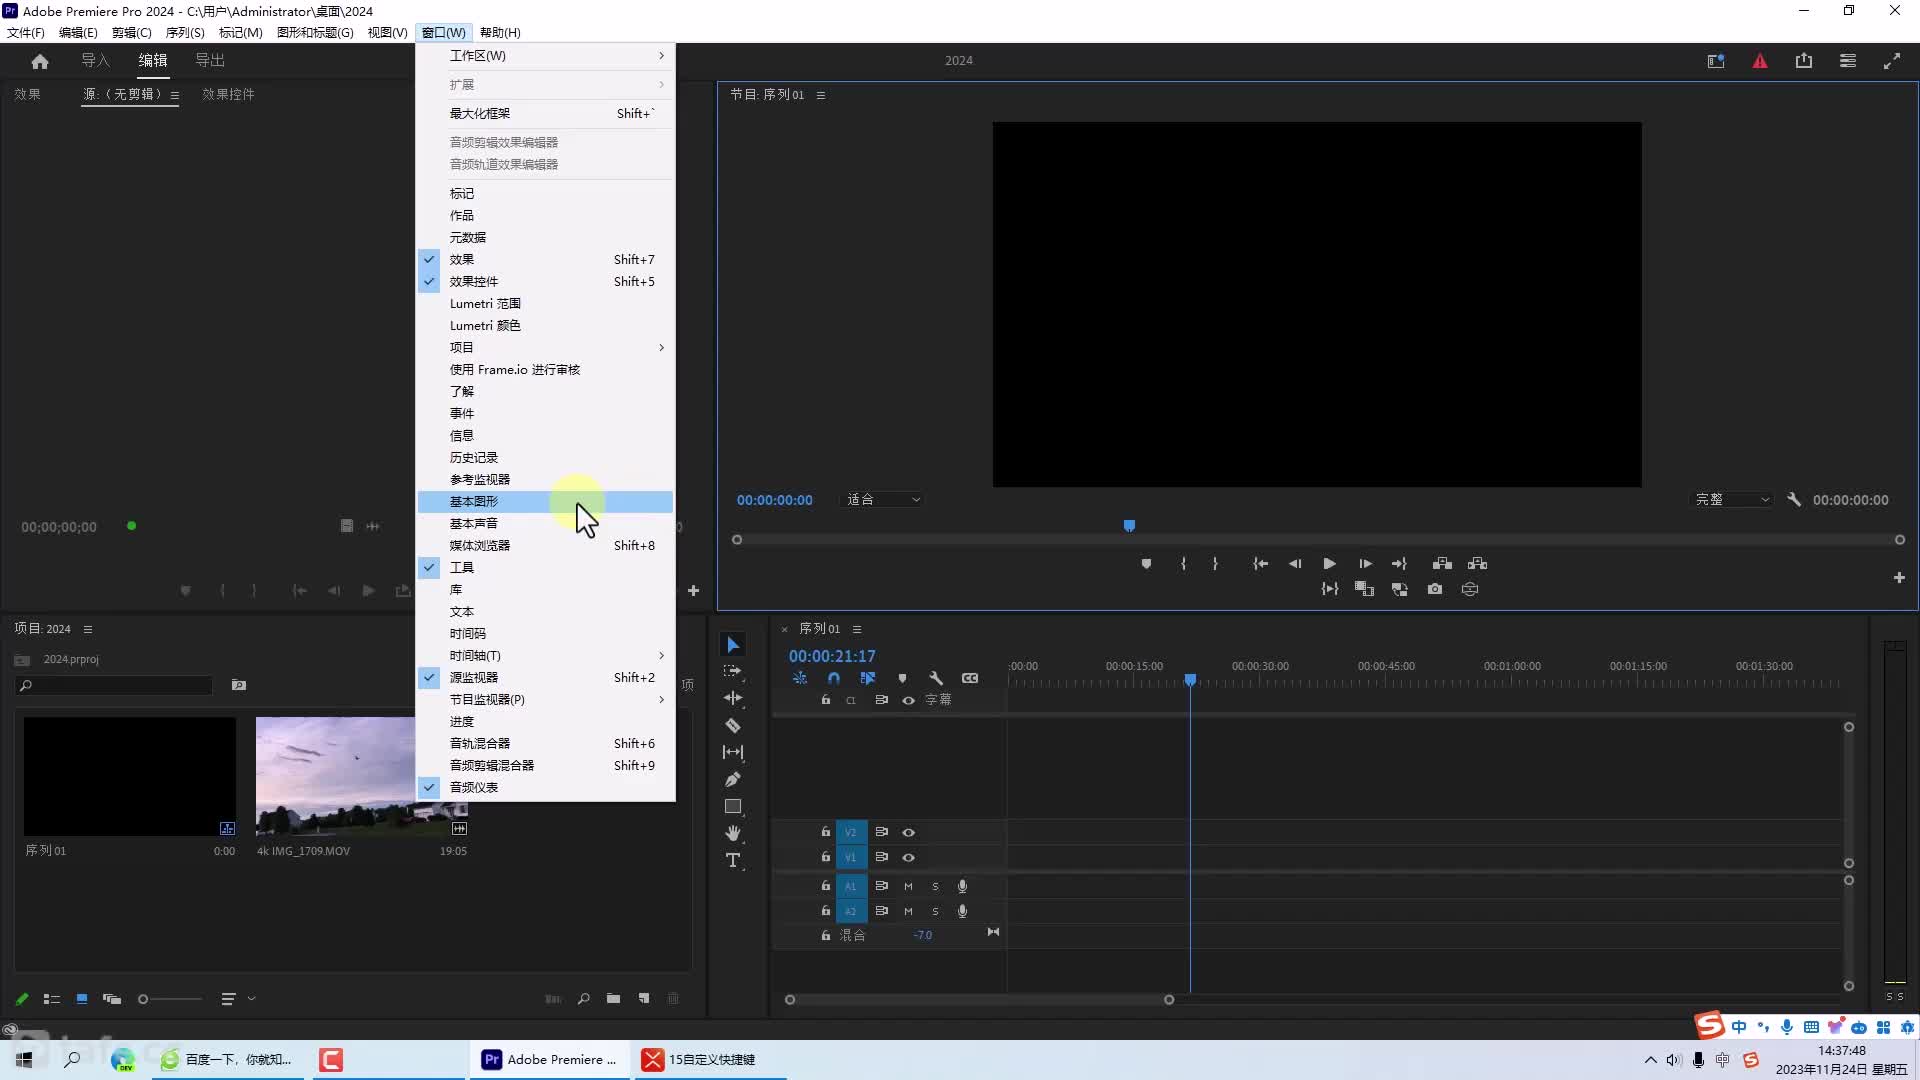The image size is (1920, 1080).
Task: Mute audio track A1
Action: (909, 886)
